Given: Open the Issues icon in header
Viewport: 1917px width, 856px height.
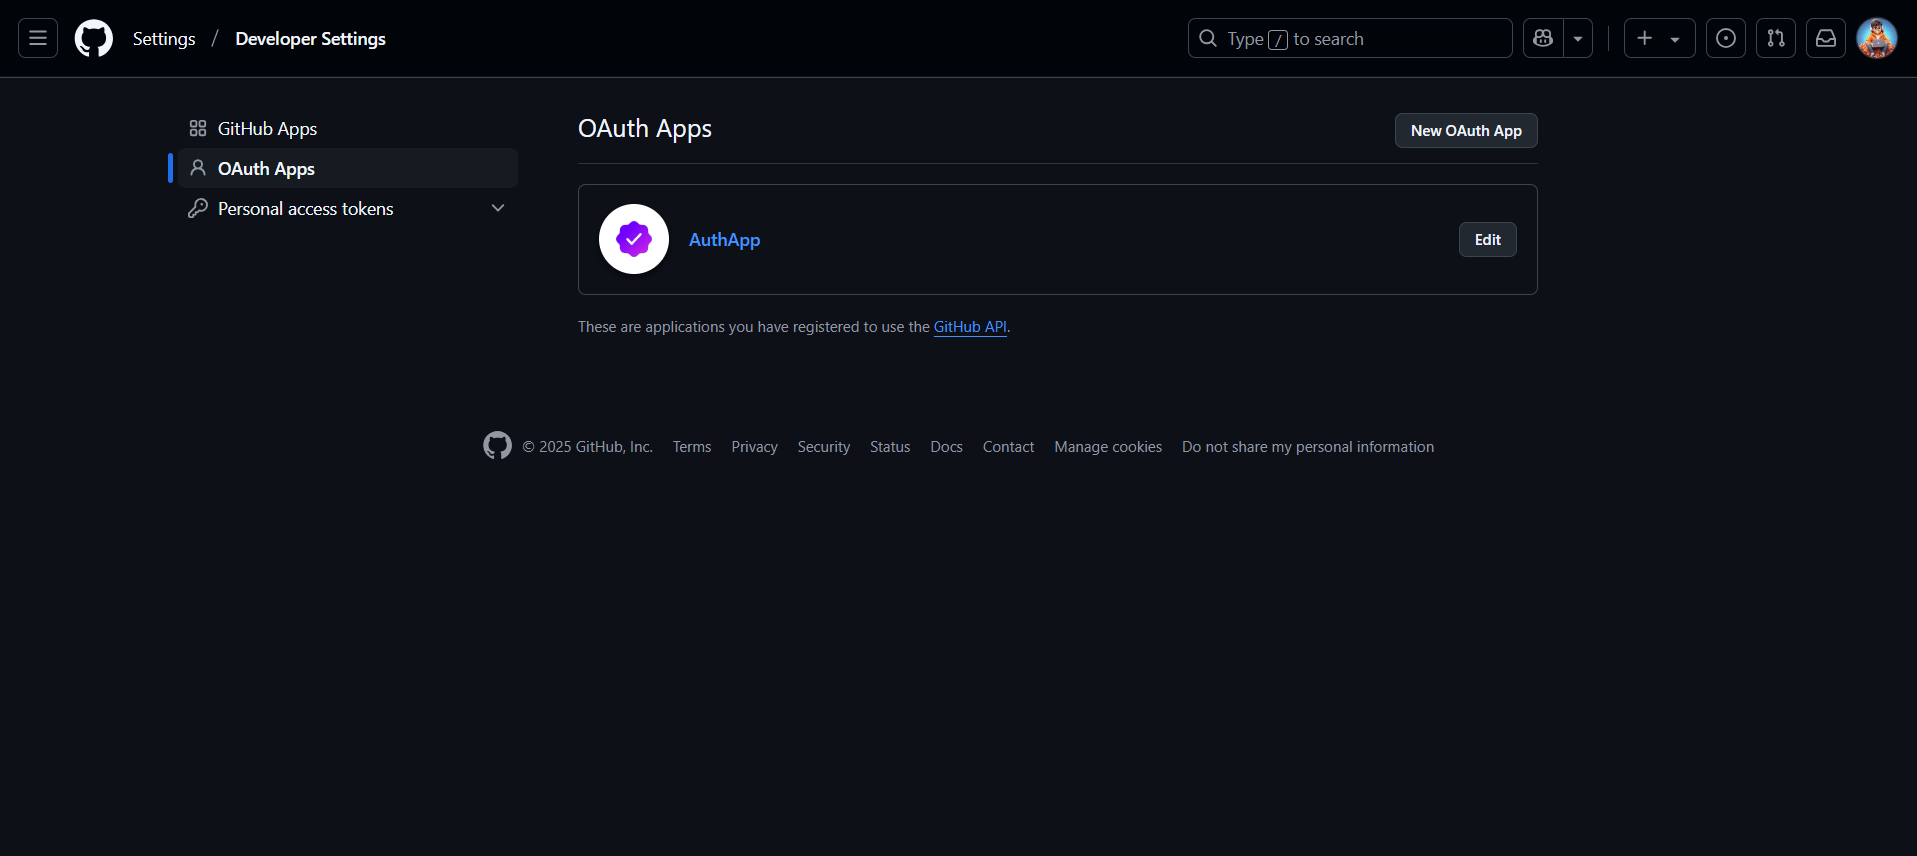Looking at the screenshot, I should point(1726,38).
